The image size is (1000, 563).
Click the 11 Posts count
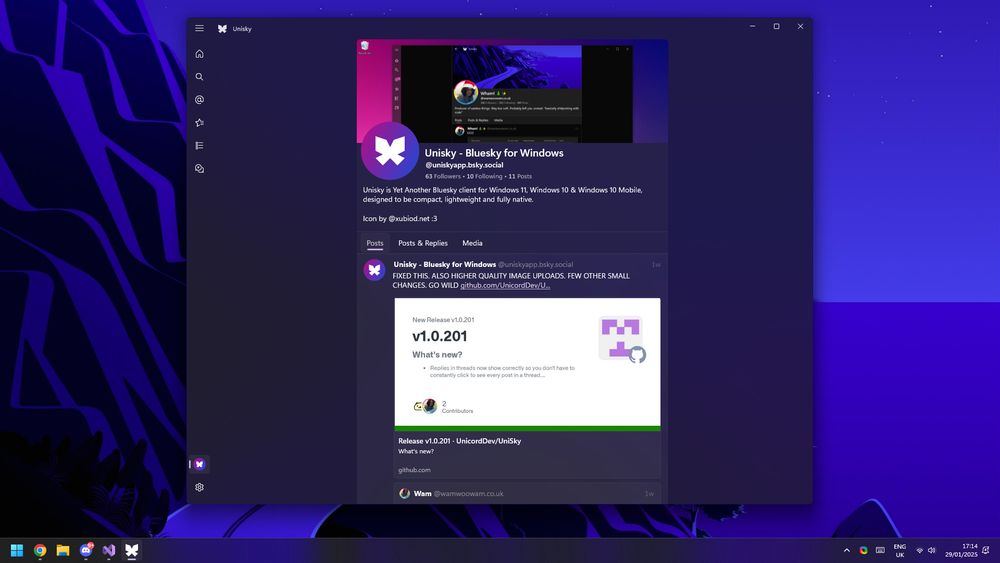click(x=520, y=177)
